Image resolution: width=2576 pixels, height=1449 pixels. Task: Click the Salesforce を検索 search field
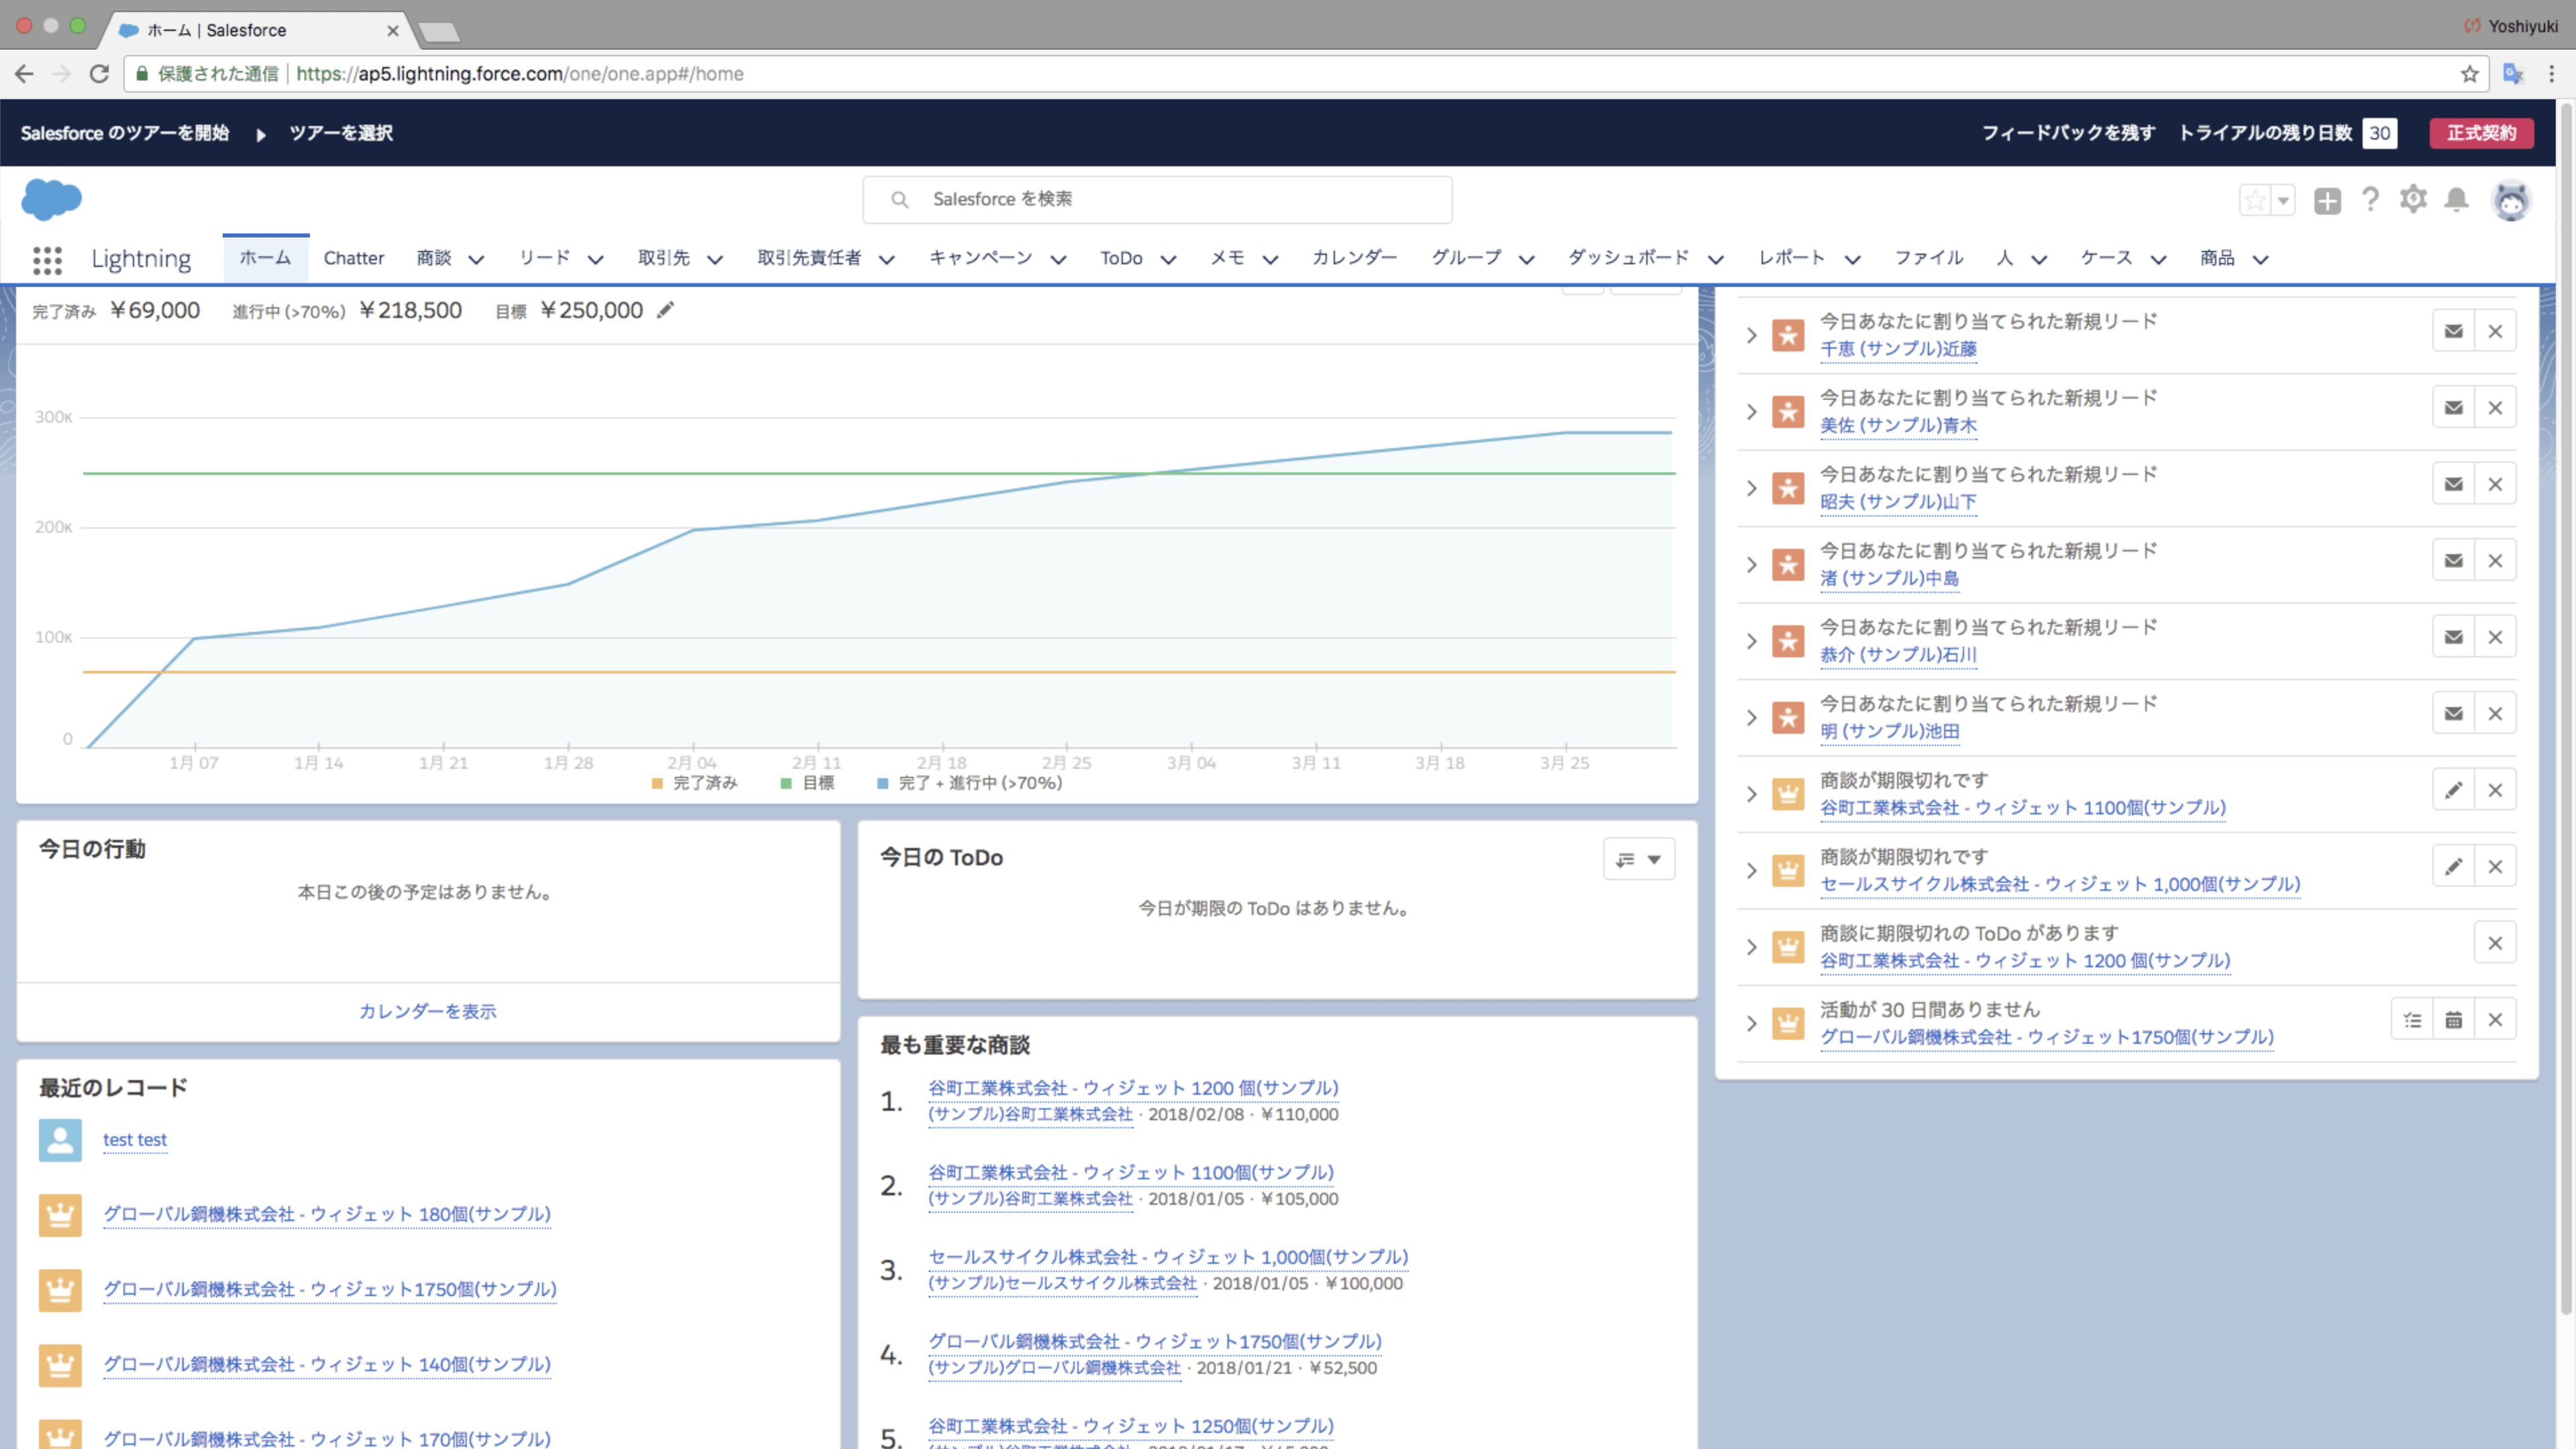(1157, 199)
